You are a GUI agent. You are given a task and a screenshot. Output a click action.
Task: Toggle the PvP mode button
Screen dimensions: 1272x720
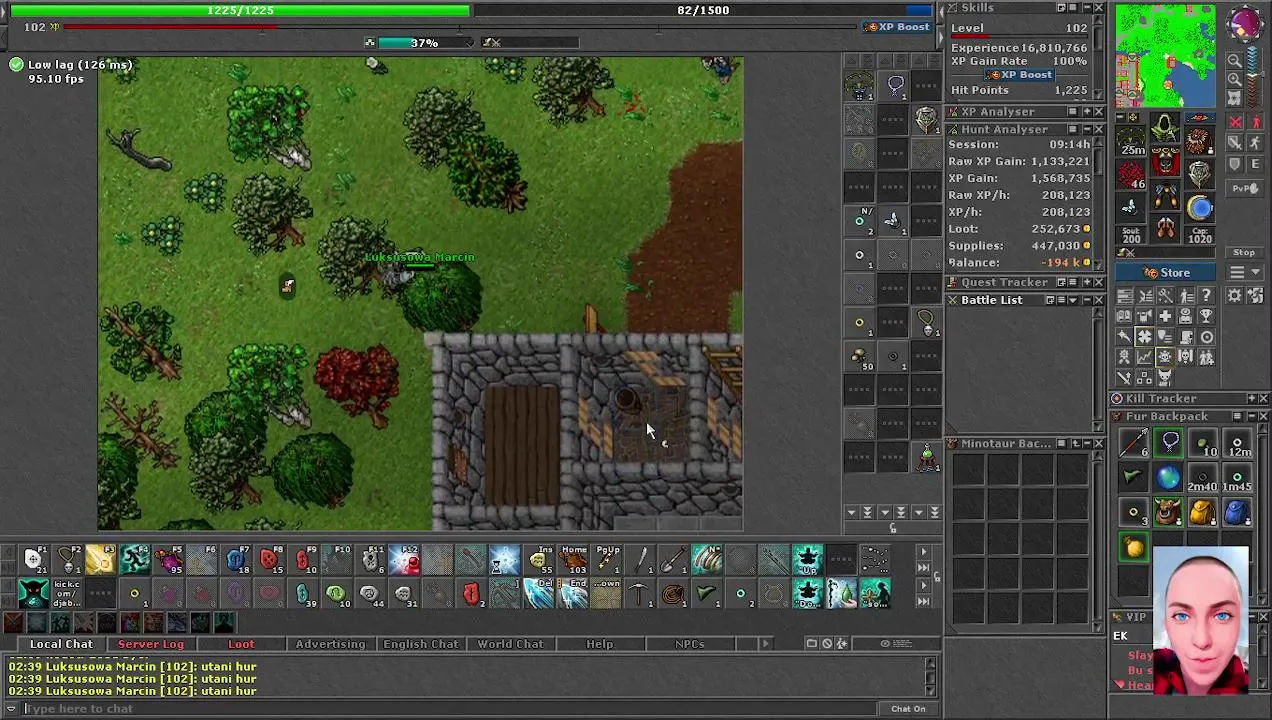tap(1244, 188)
